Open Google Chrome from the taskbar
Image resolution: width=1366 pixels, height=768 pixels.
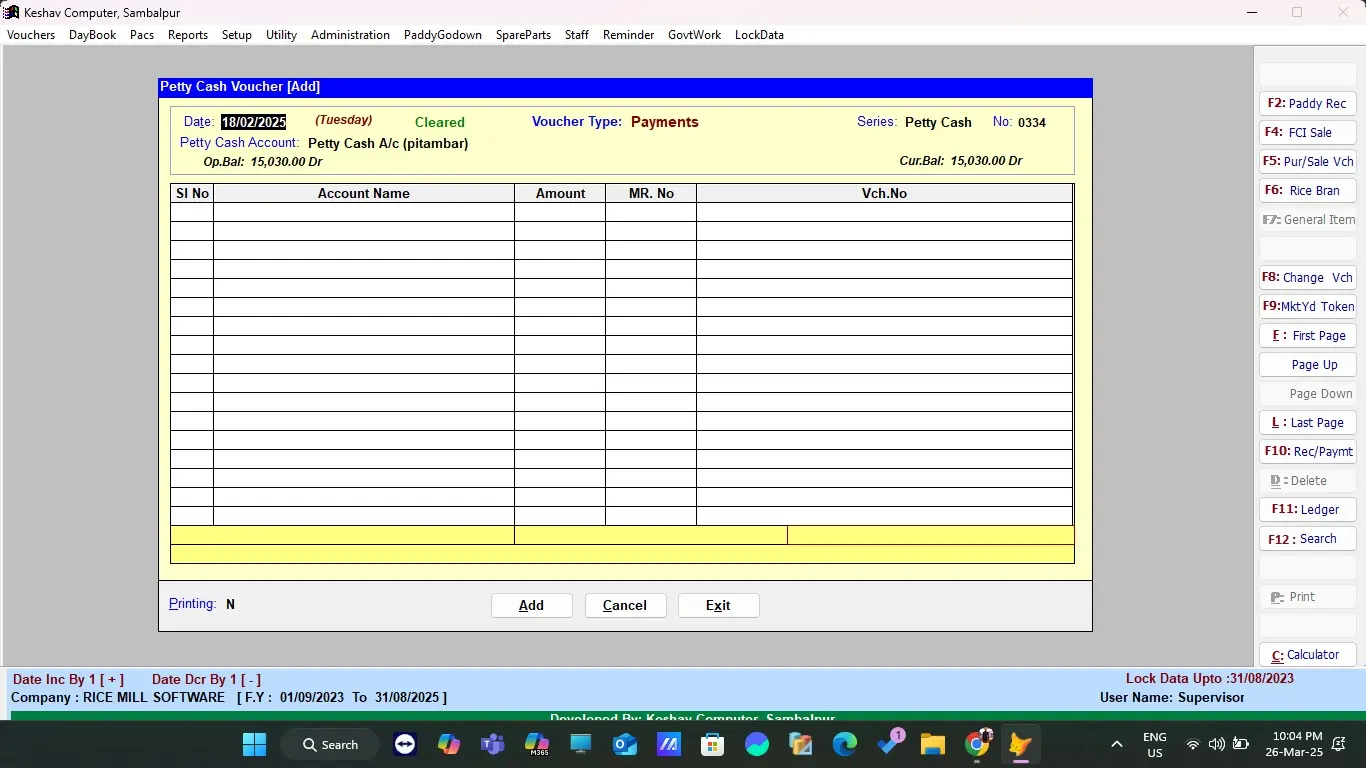pyautogui.click(x=977, y=745)
